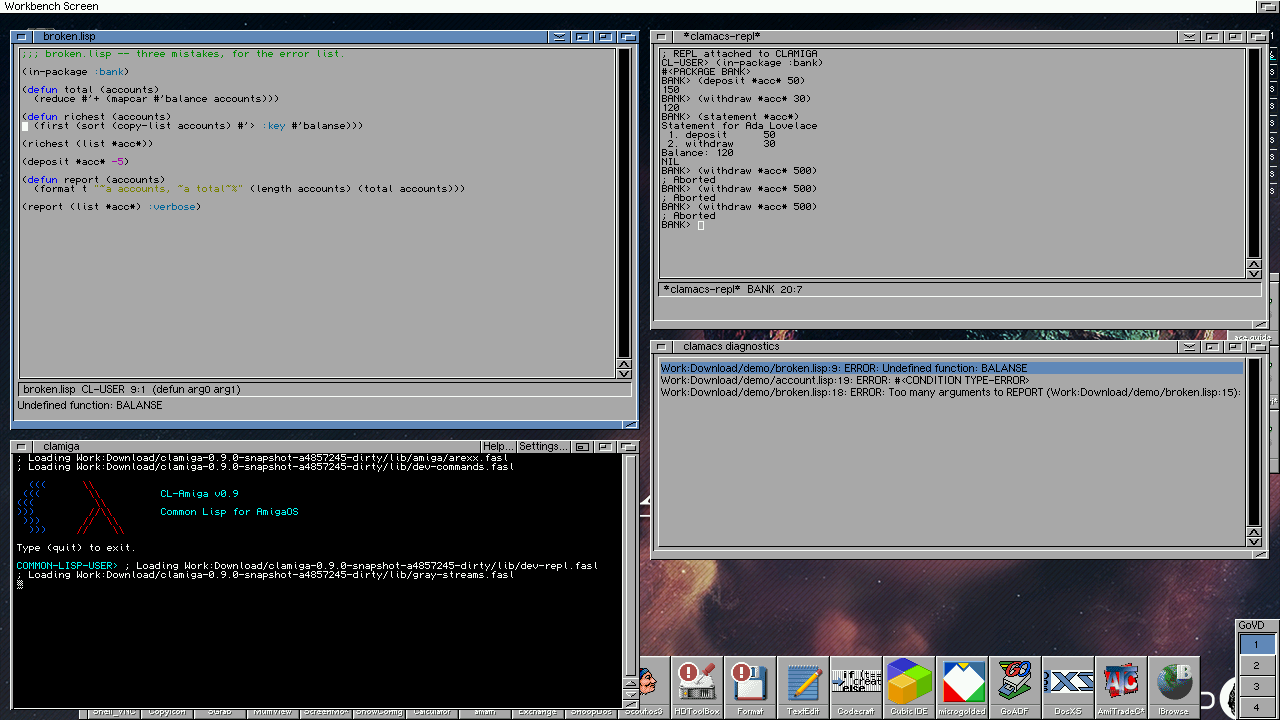This screenshot has height=720, width=1280.
Task: Click the down arrow of broken.lisp scrollbar
Action: 624,374
